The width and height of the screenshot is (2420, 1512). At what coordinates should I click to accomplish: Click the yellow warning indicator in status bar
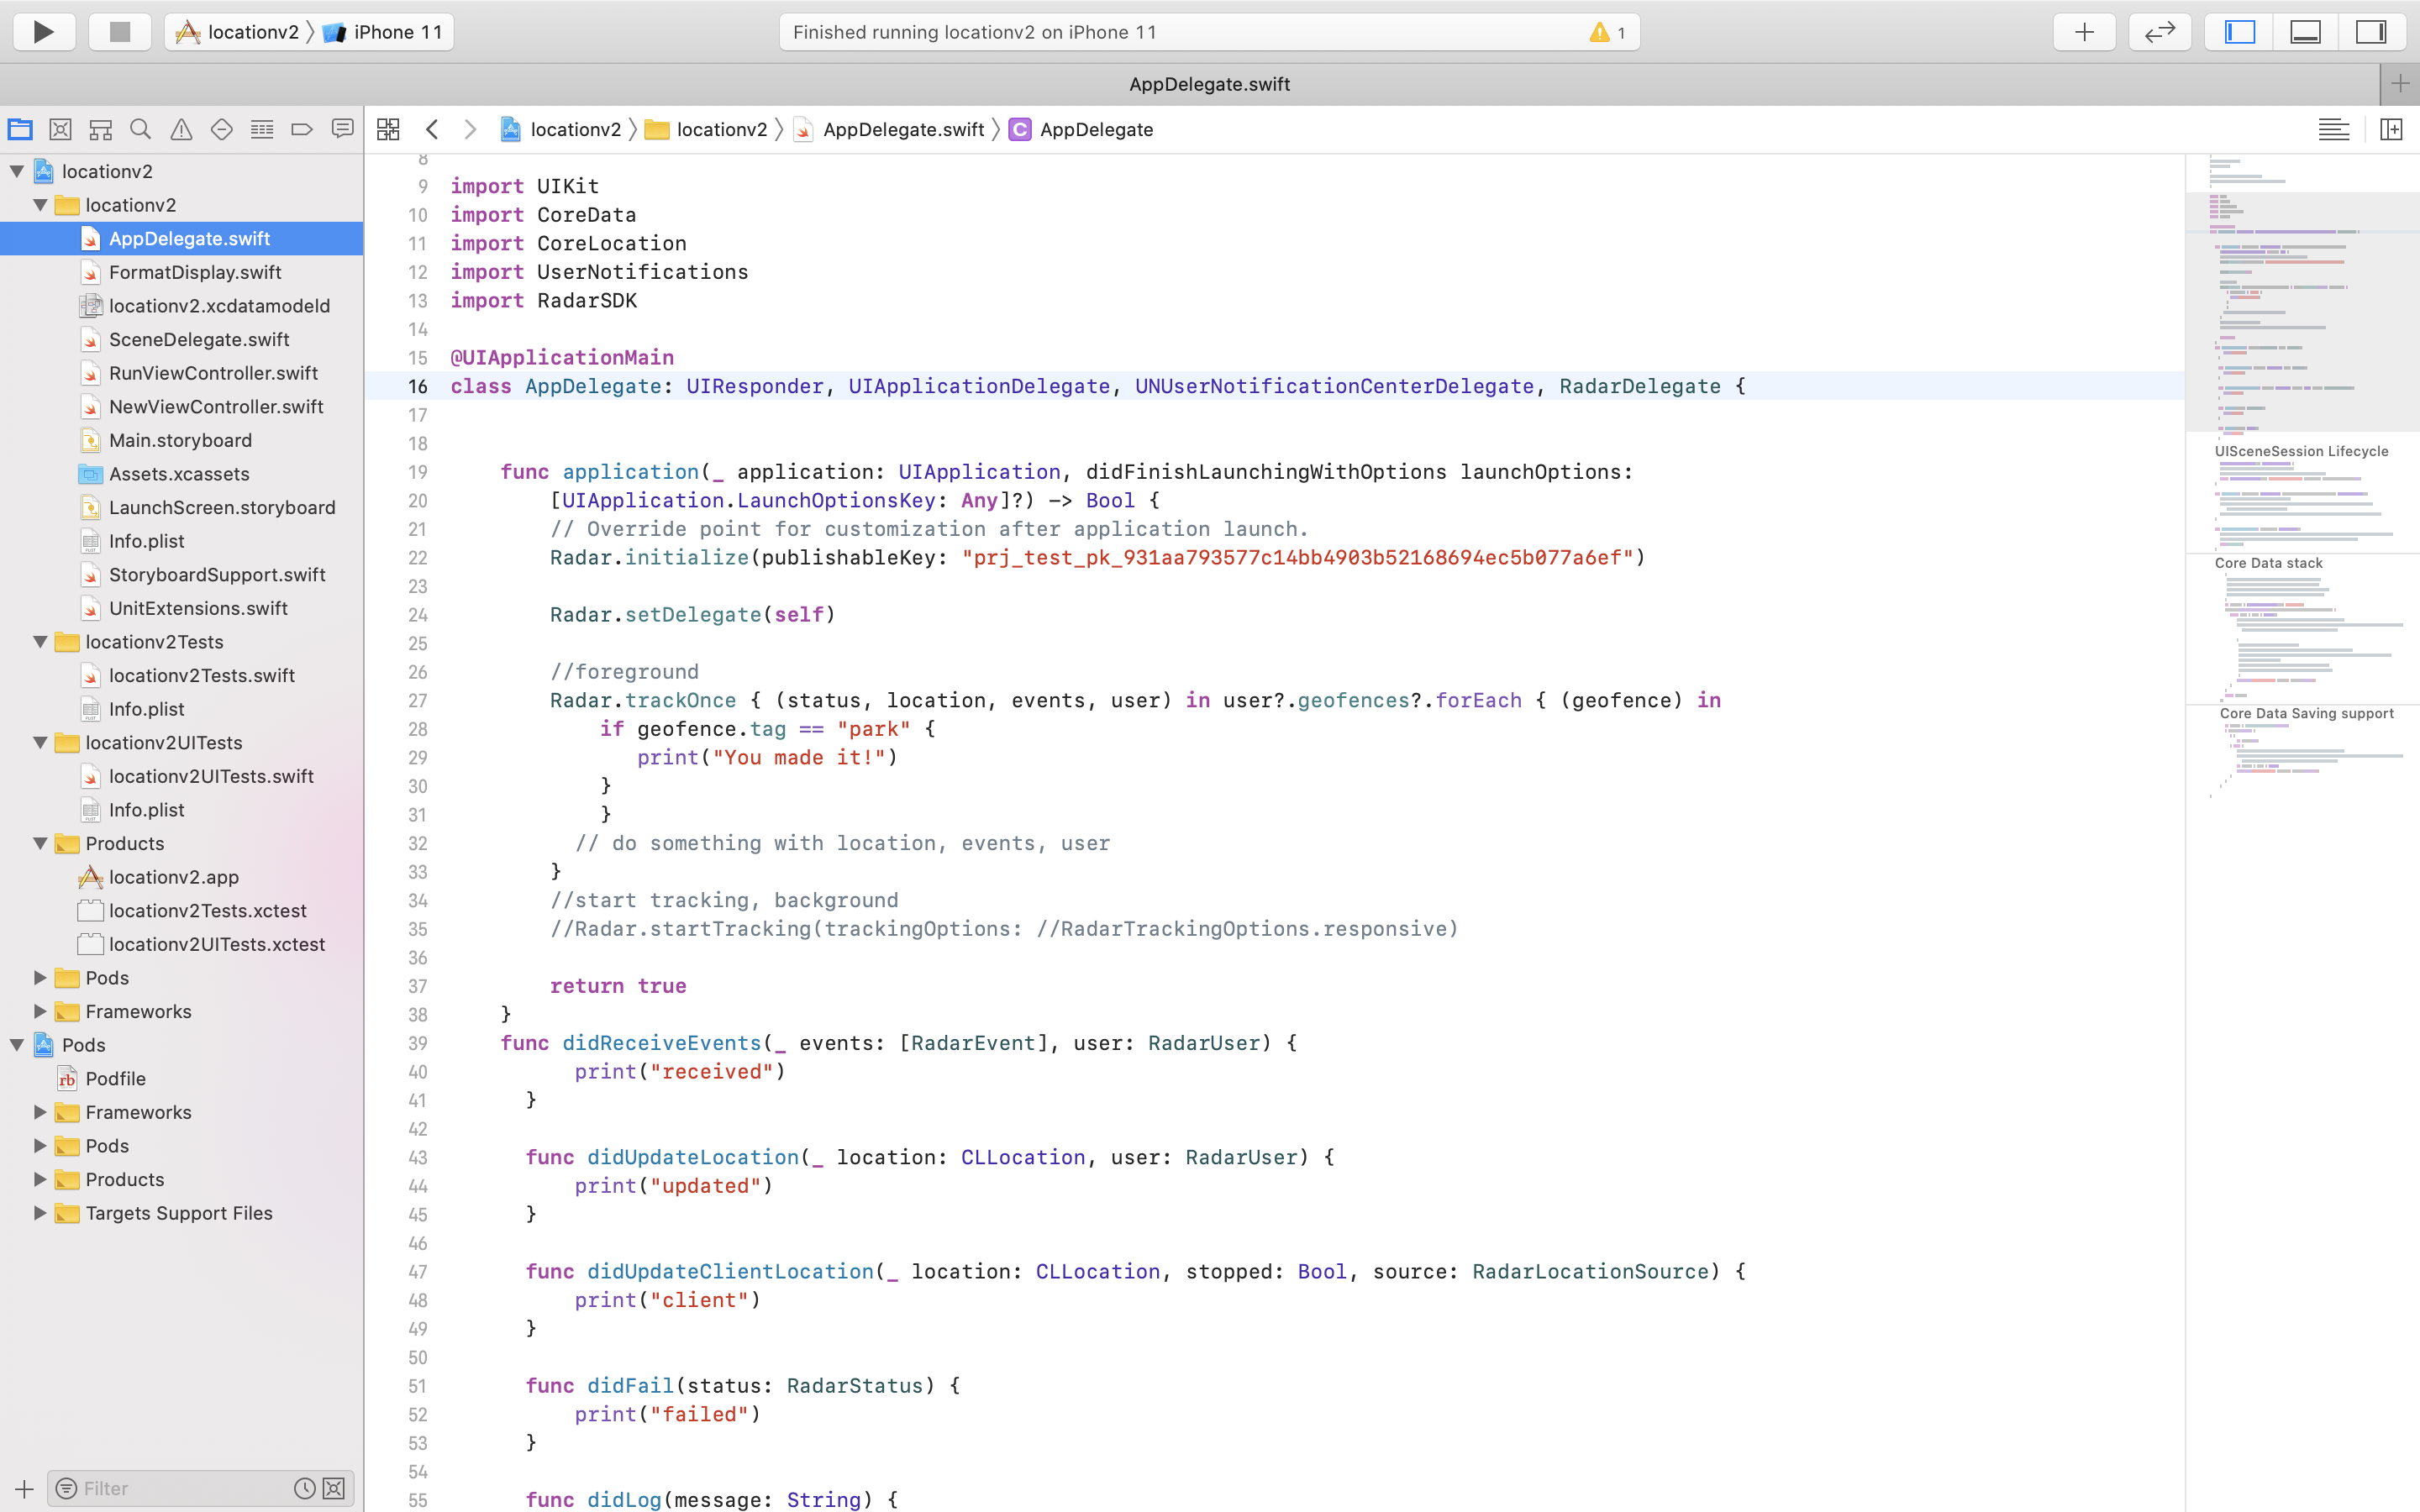1600,32
